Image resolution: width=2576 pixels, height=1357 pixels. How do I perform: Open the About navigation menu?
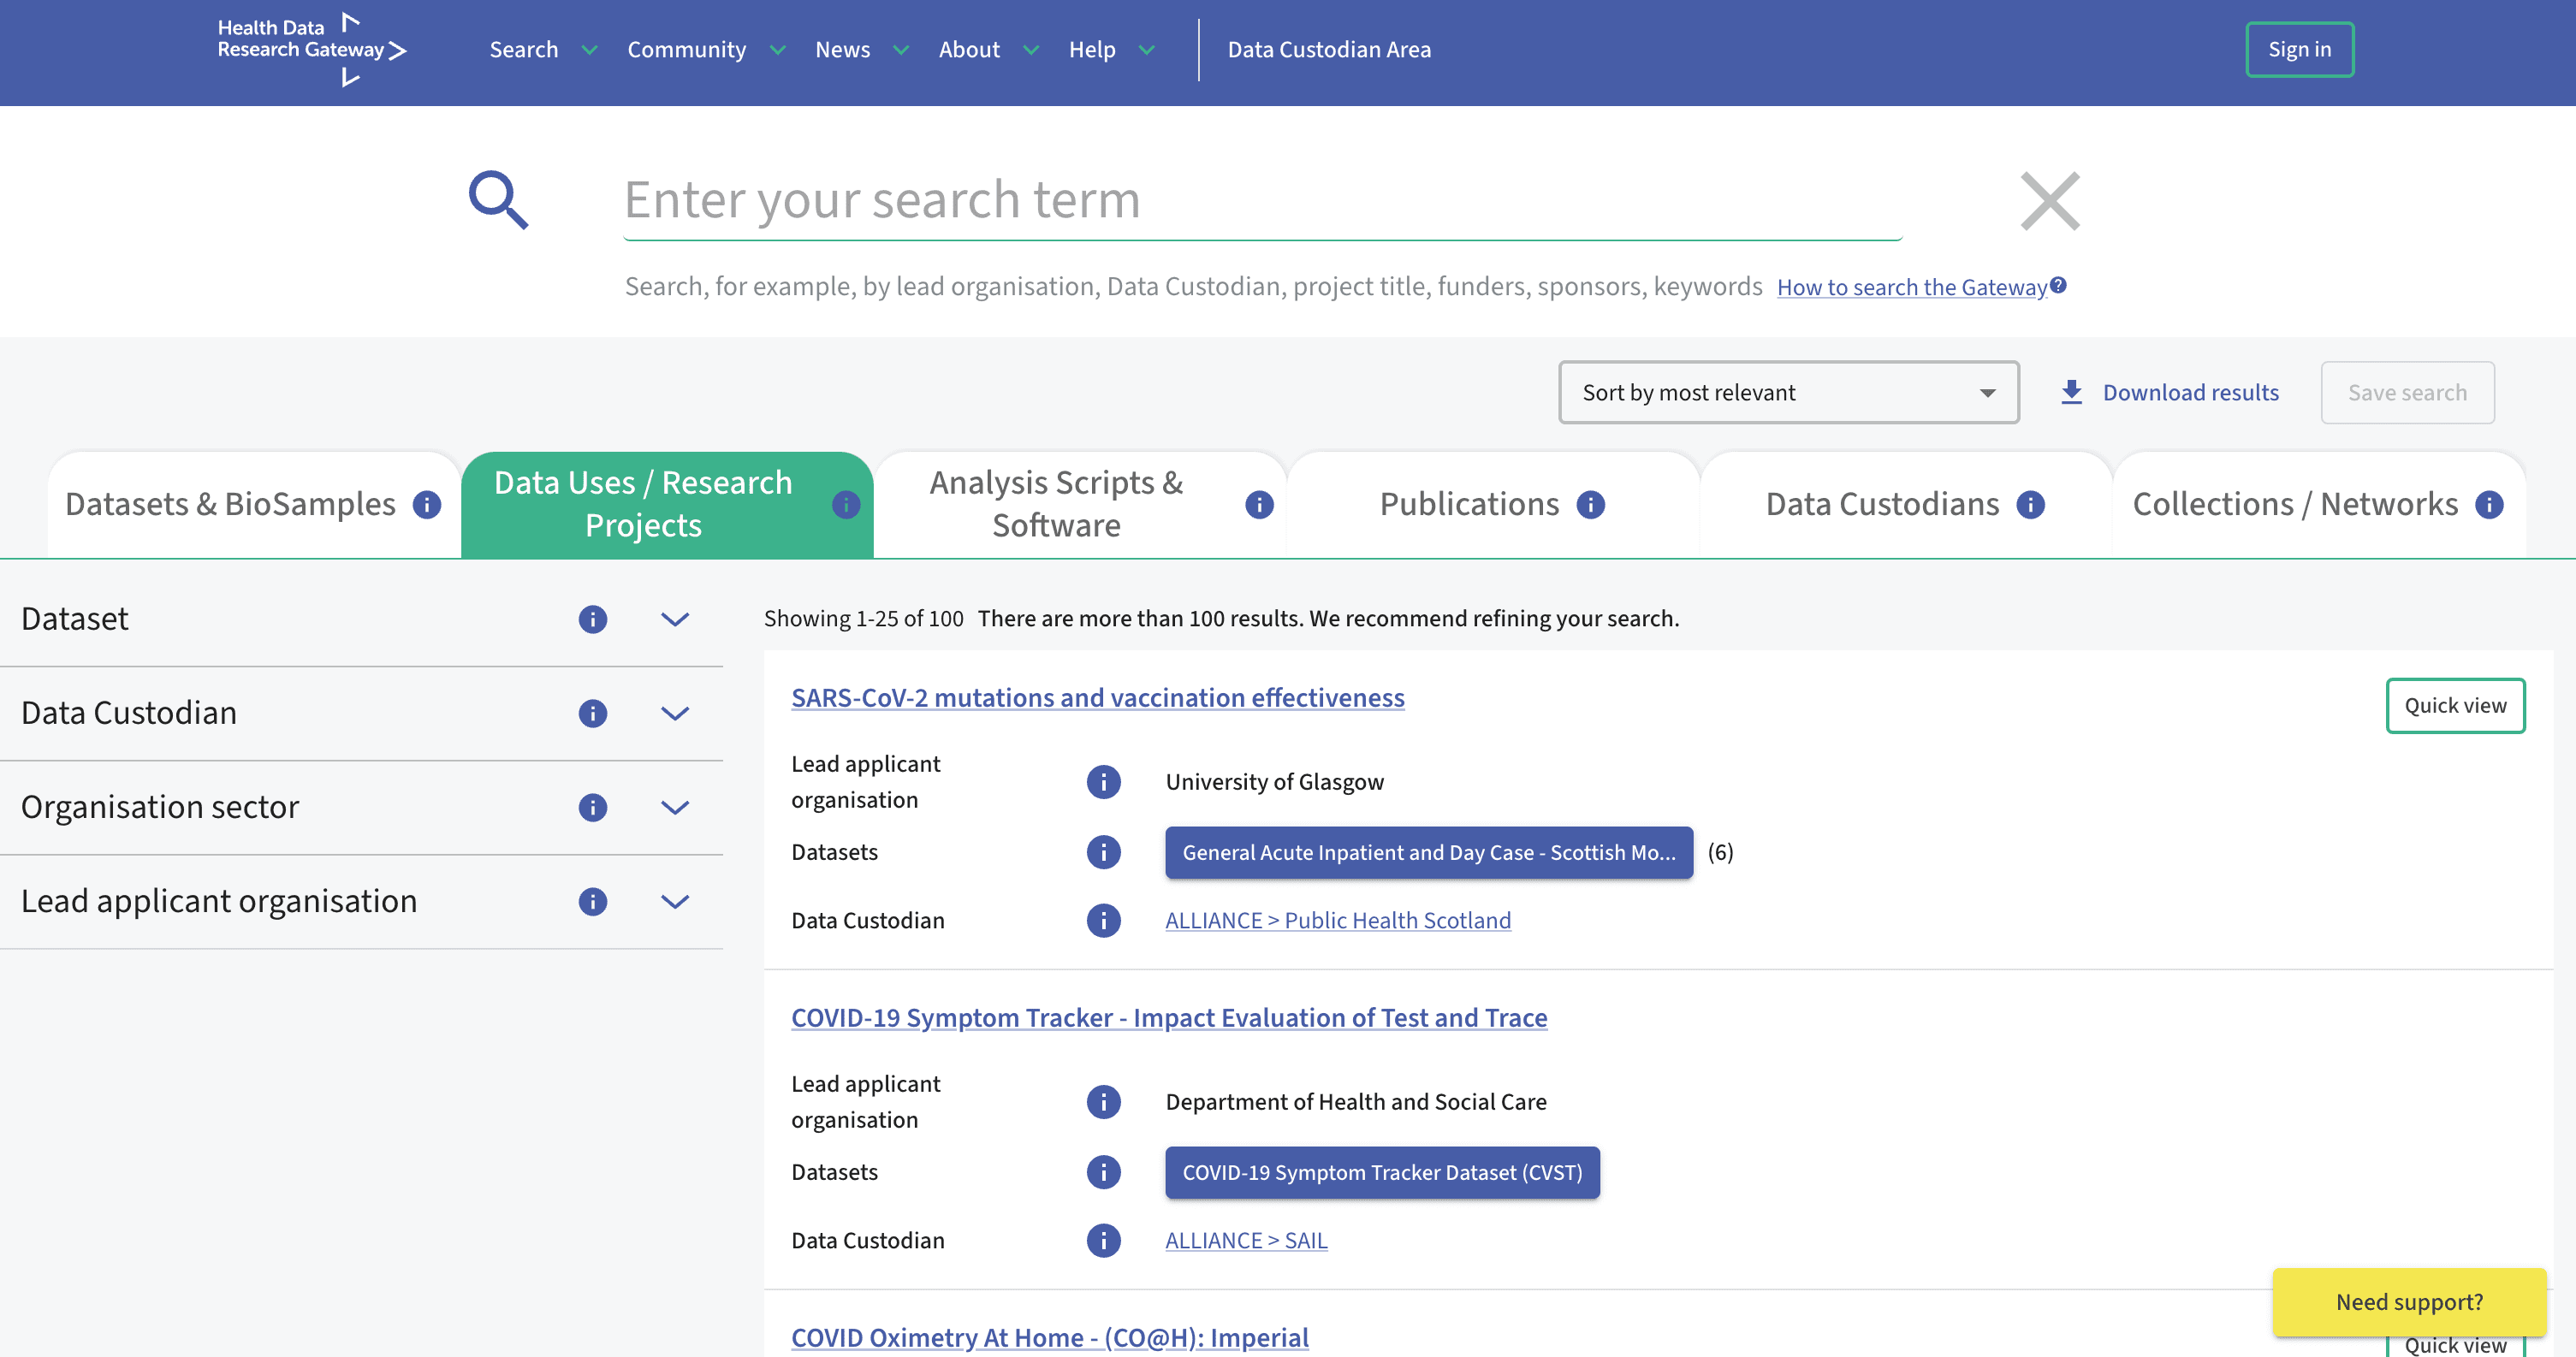[x=989, y=49]
